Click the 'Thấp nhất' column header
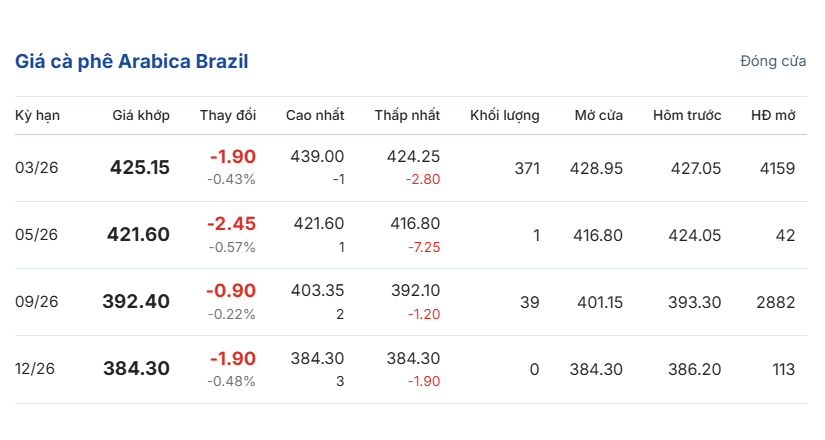 407,115
